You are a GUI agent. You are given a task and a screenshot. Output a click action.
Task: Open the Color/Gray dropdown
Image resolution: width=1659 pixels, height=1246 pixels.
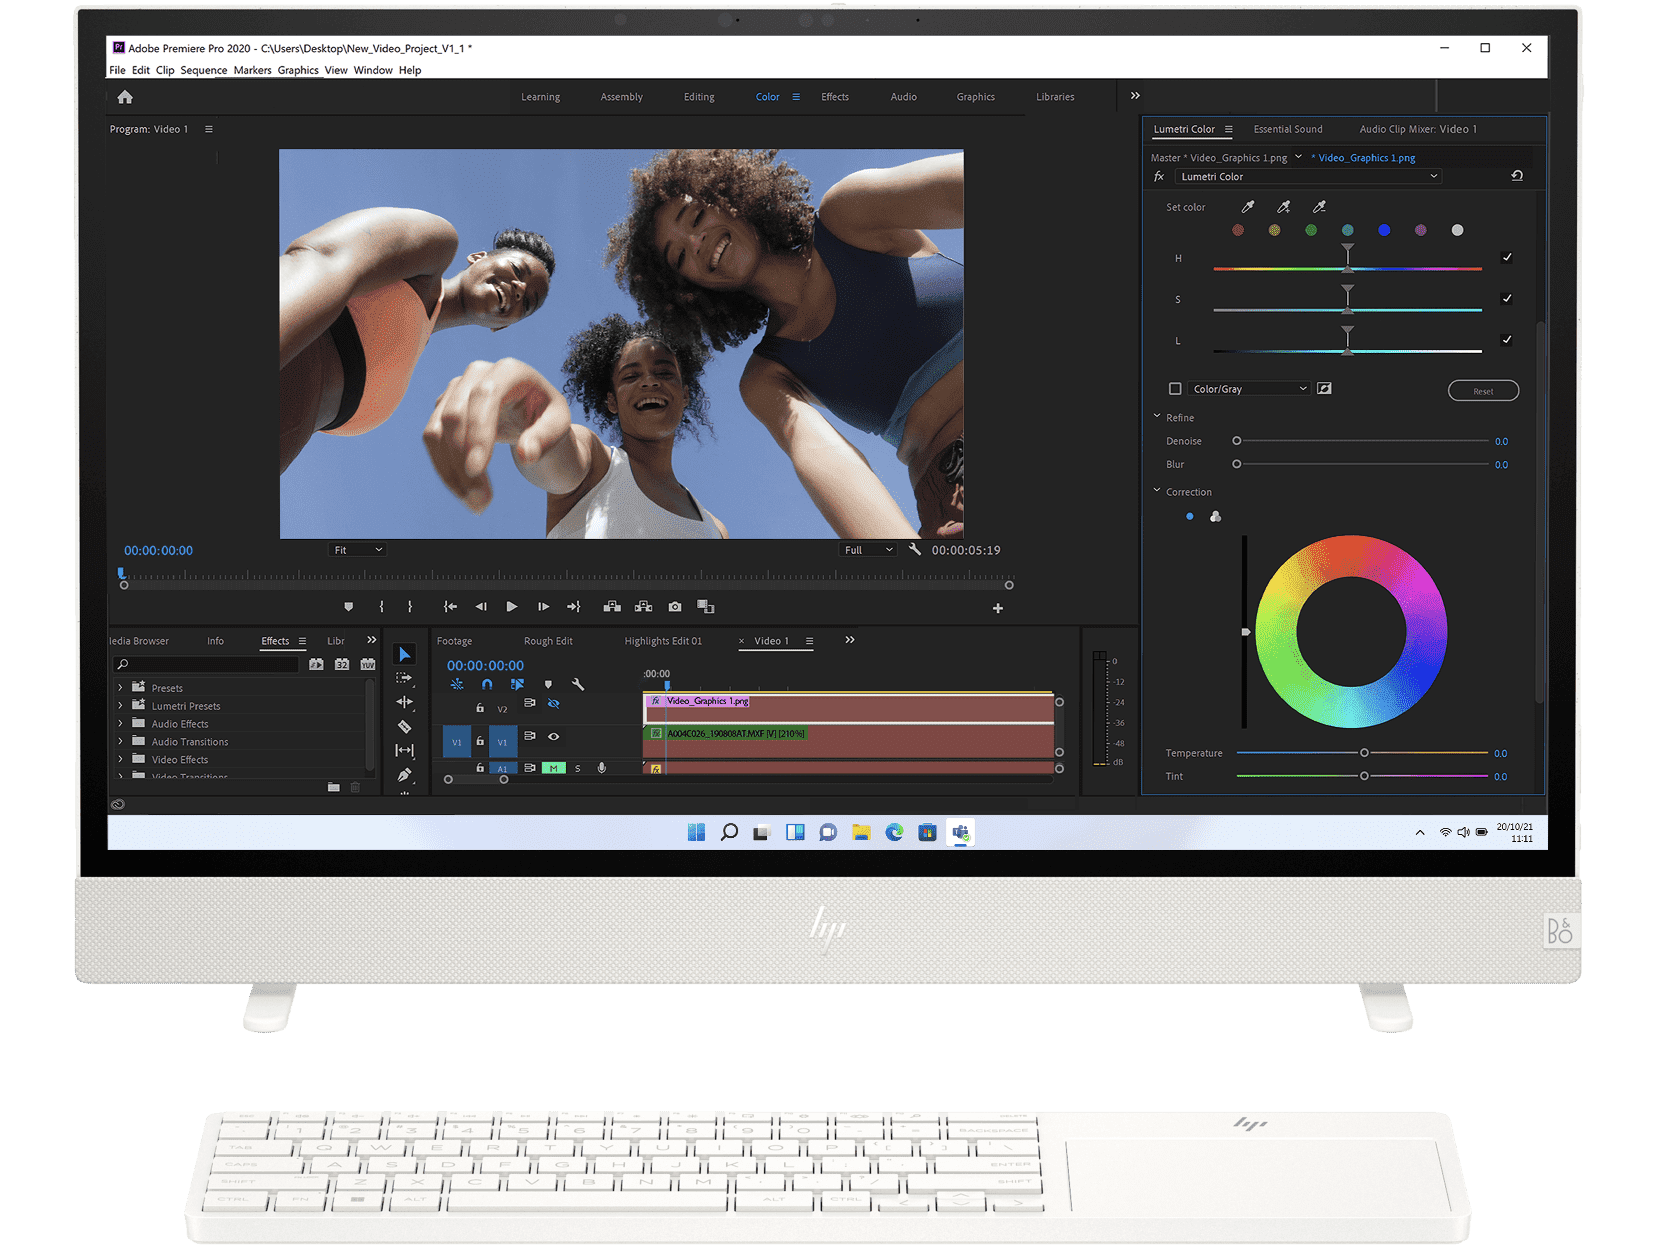coord(1249,389)
